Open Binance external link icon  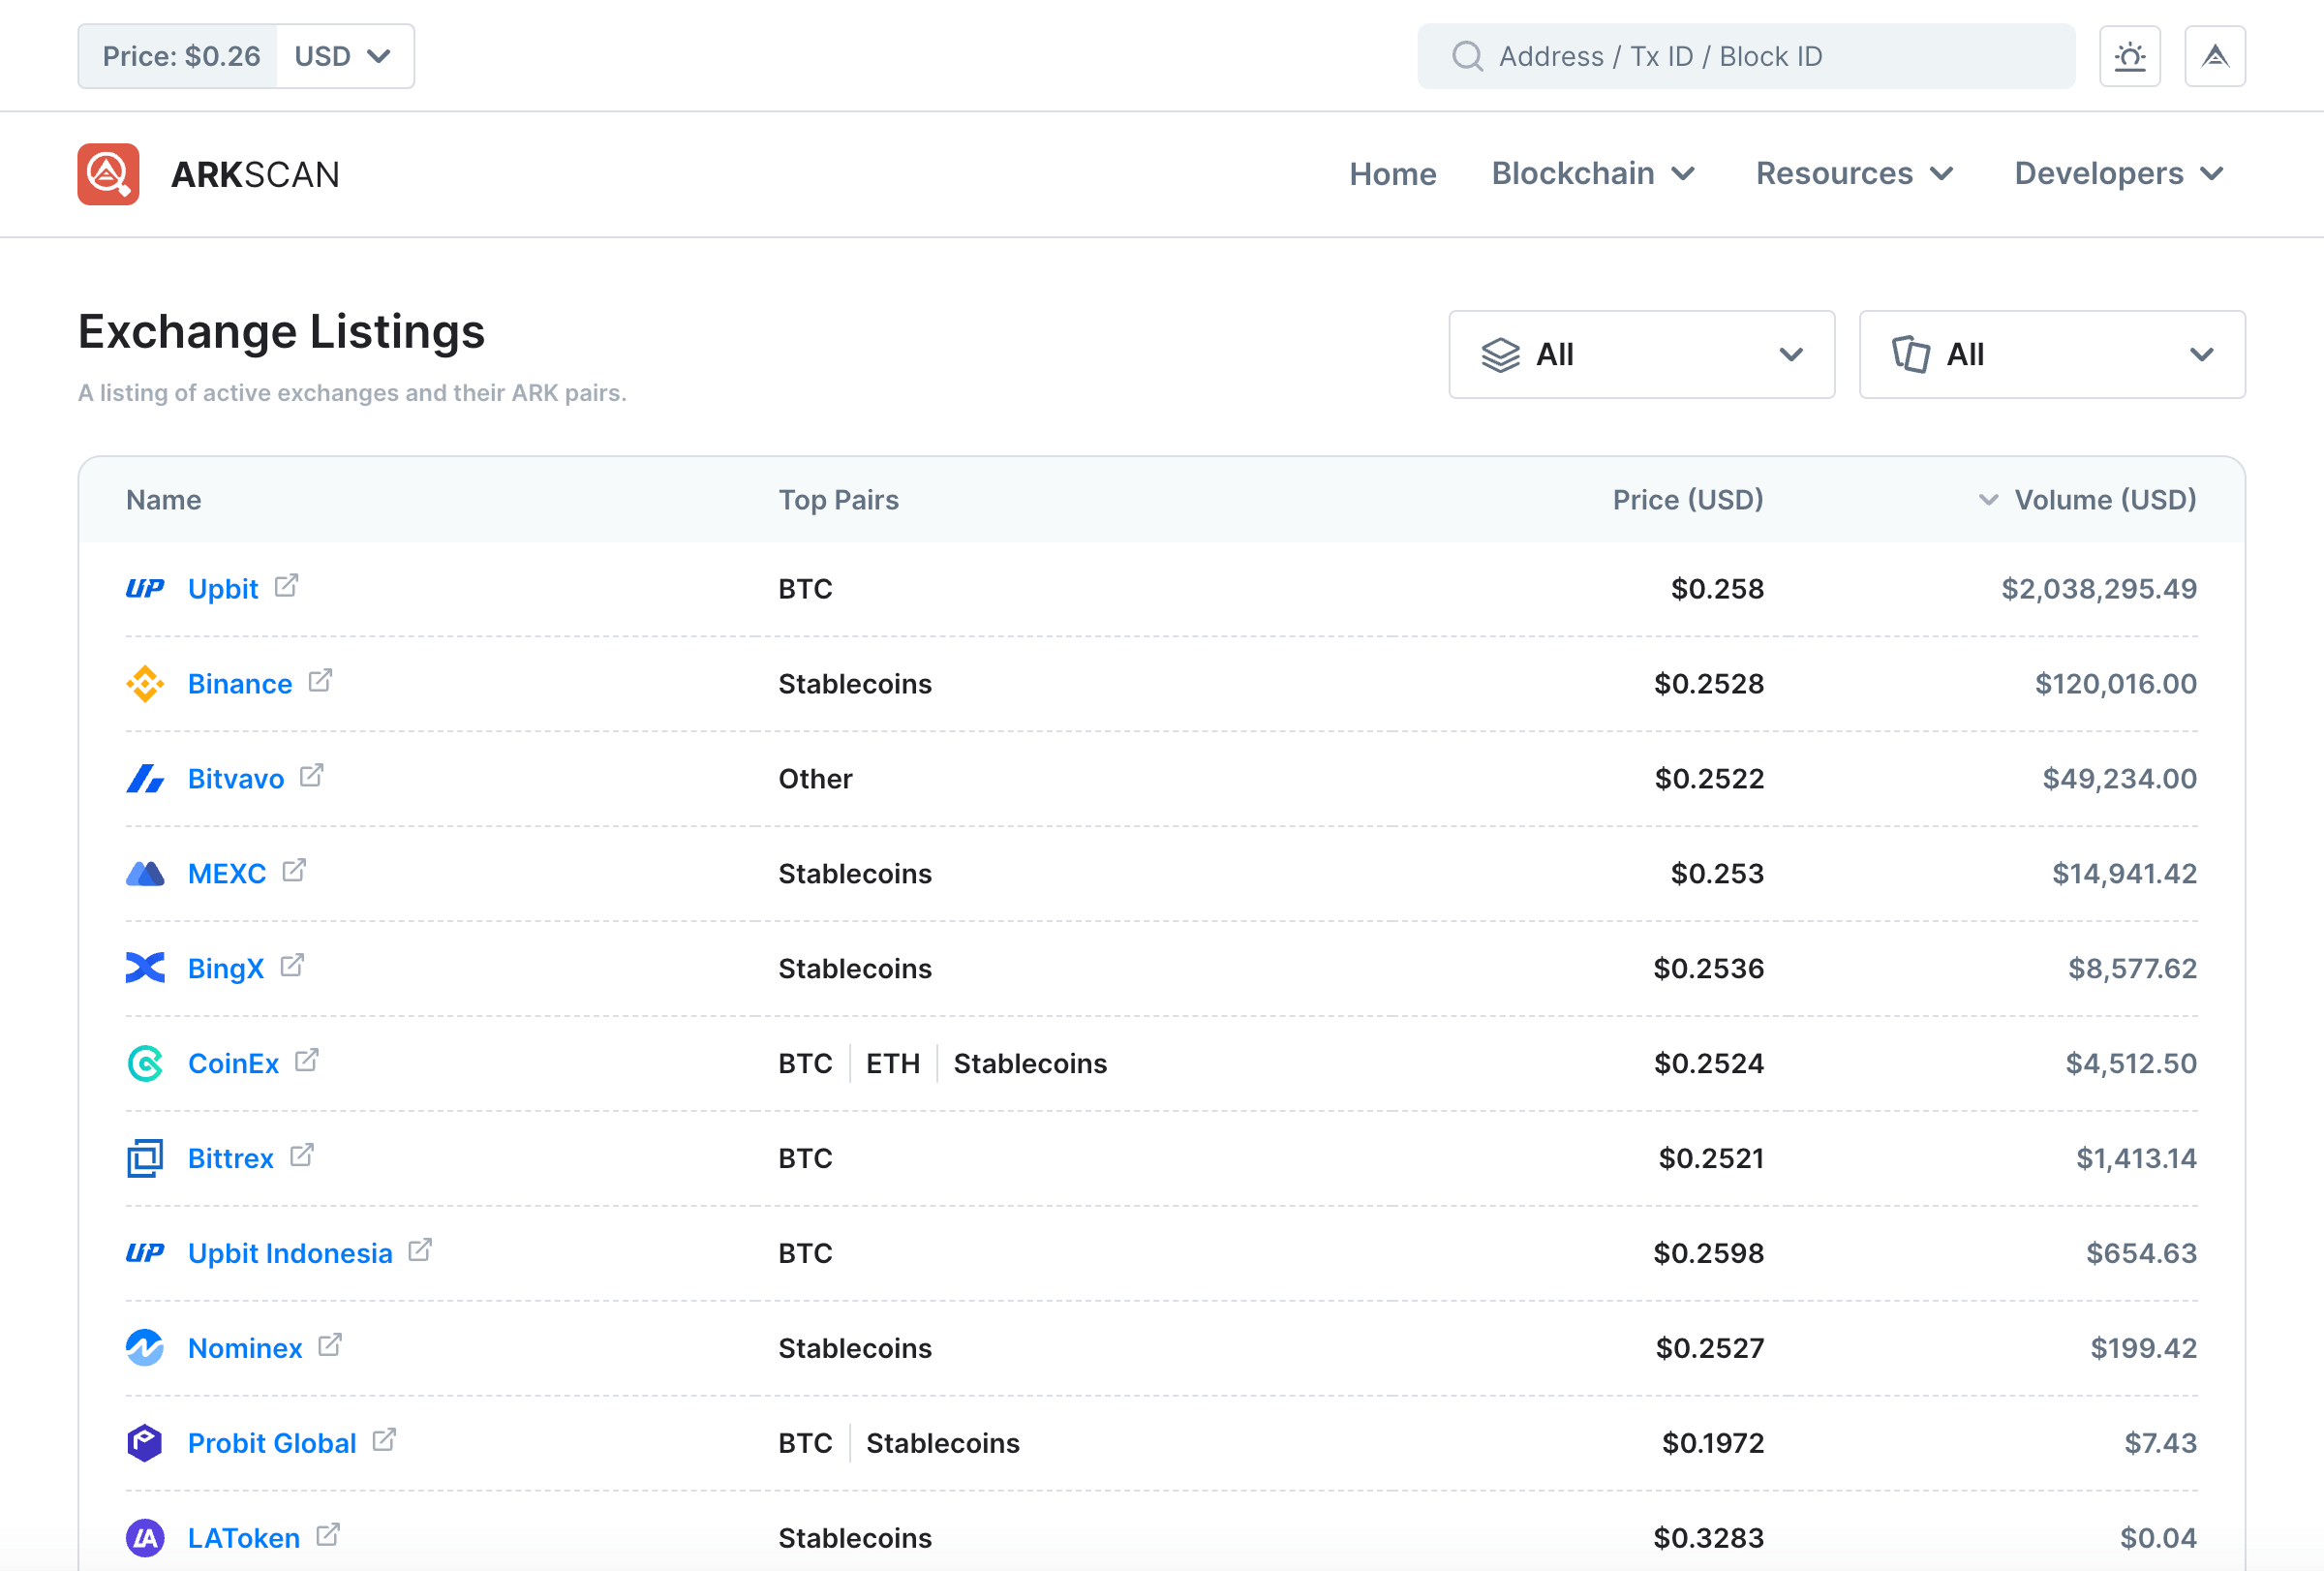coord(320,681)
